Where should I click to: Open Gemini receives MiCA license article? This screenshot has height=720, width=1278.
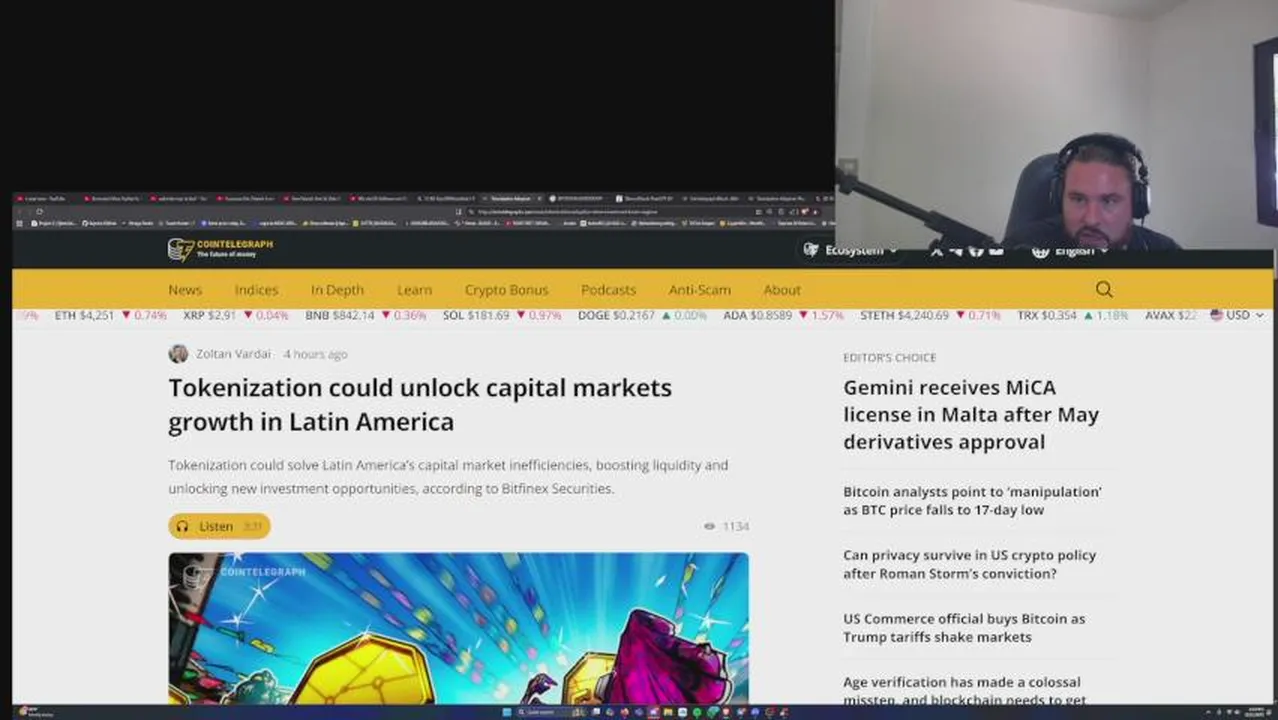tap(971, 414)
